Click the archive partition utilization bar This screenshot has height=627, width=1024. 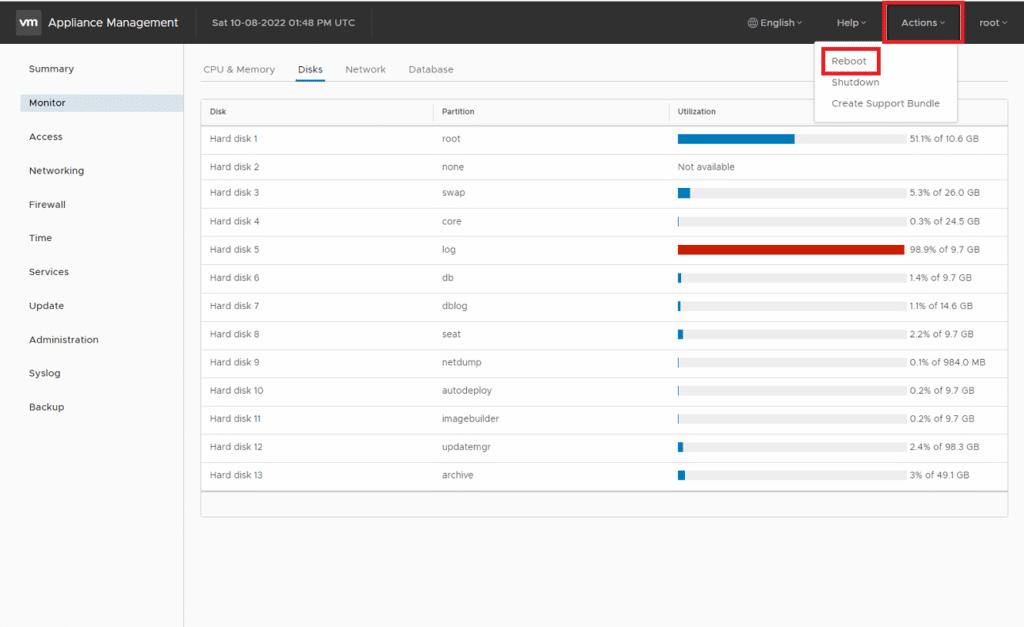click(x=792, y=475)
